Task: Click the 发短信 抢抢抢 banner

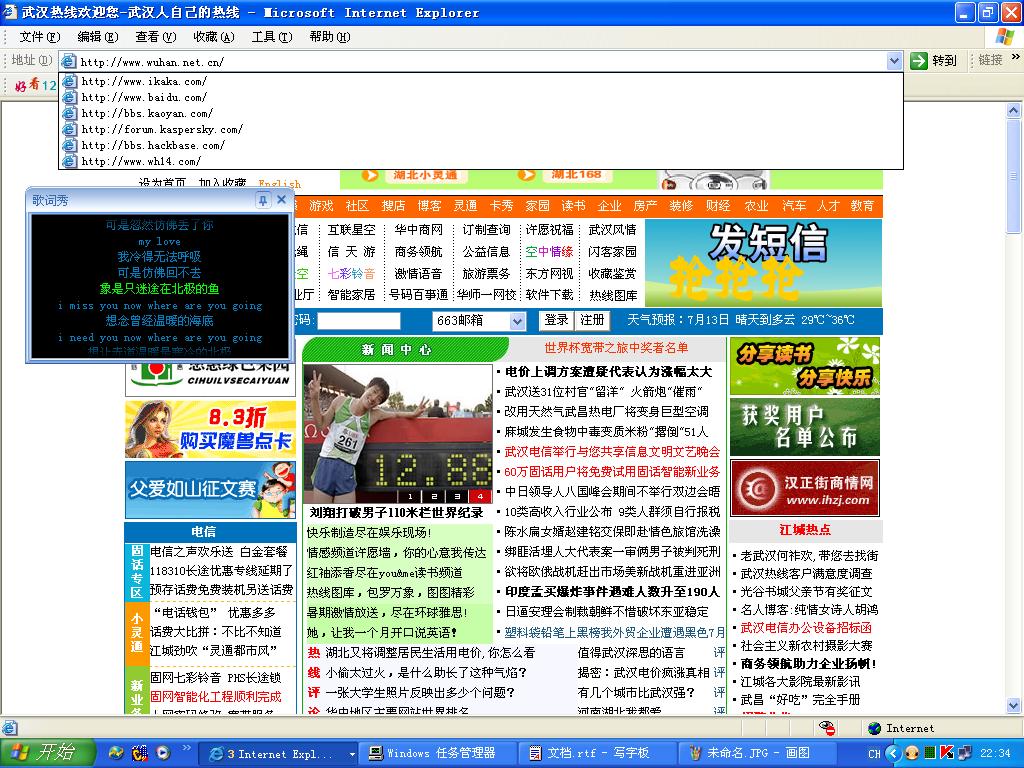Action: (x=763, y=263)
